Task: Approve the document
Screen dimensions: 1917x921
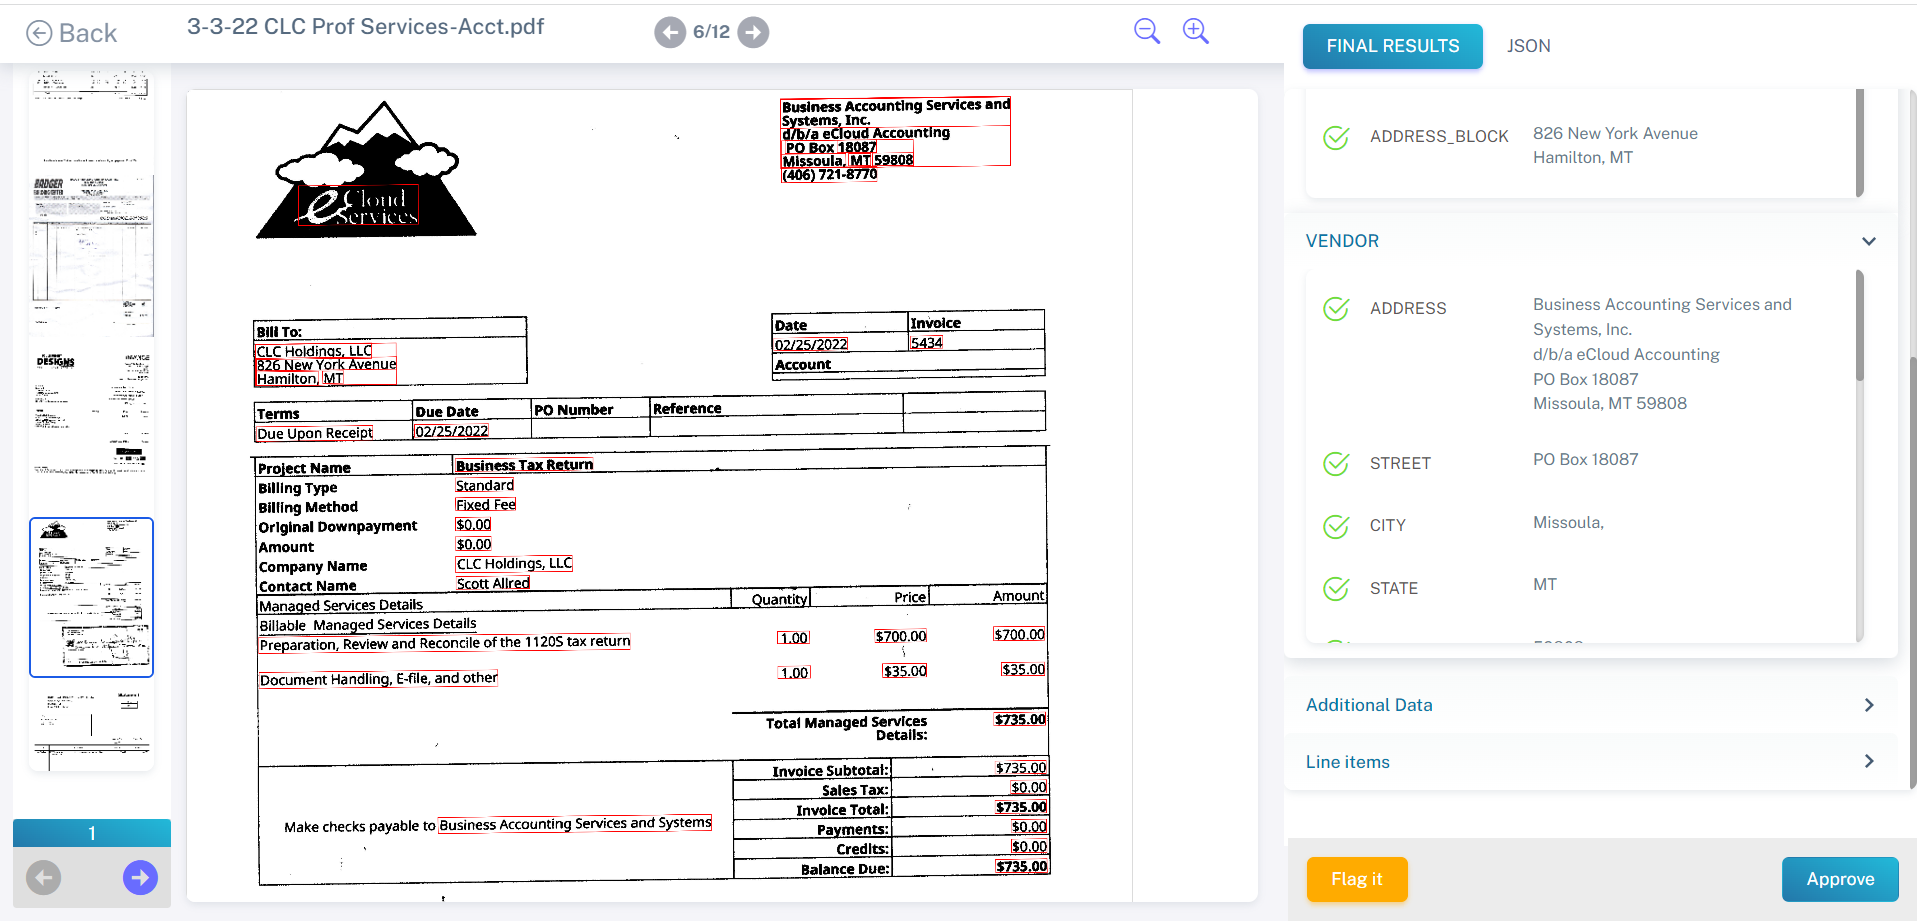Action: pos(1840,879)
